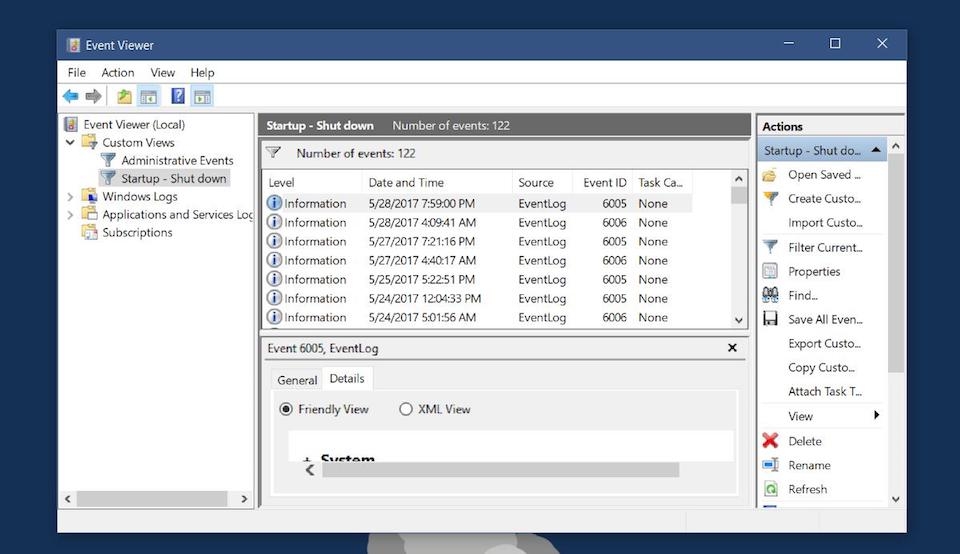Expand Applications and Services Logs node

(x=70, y=214)
